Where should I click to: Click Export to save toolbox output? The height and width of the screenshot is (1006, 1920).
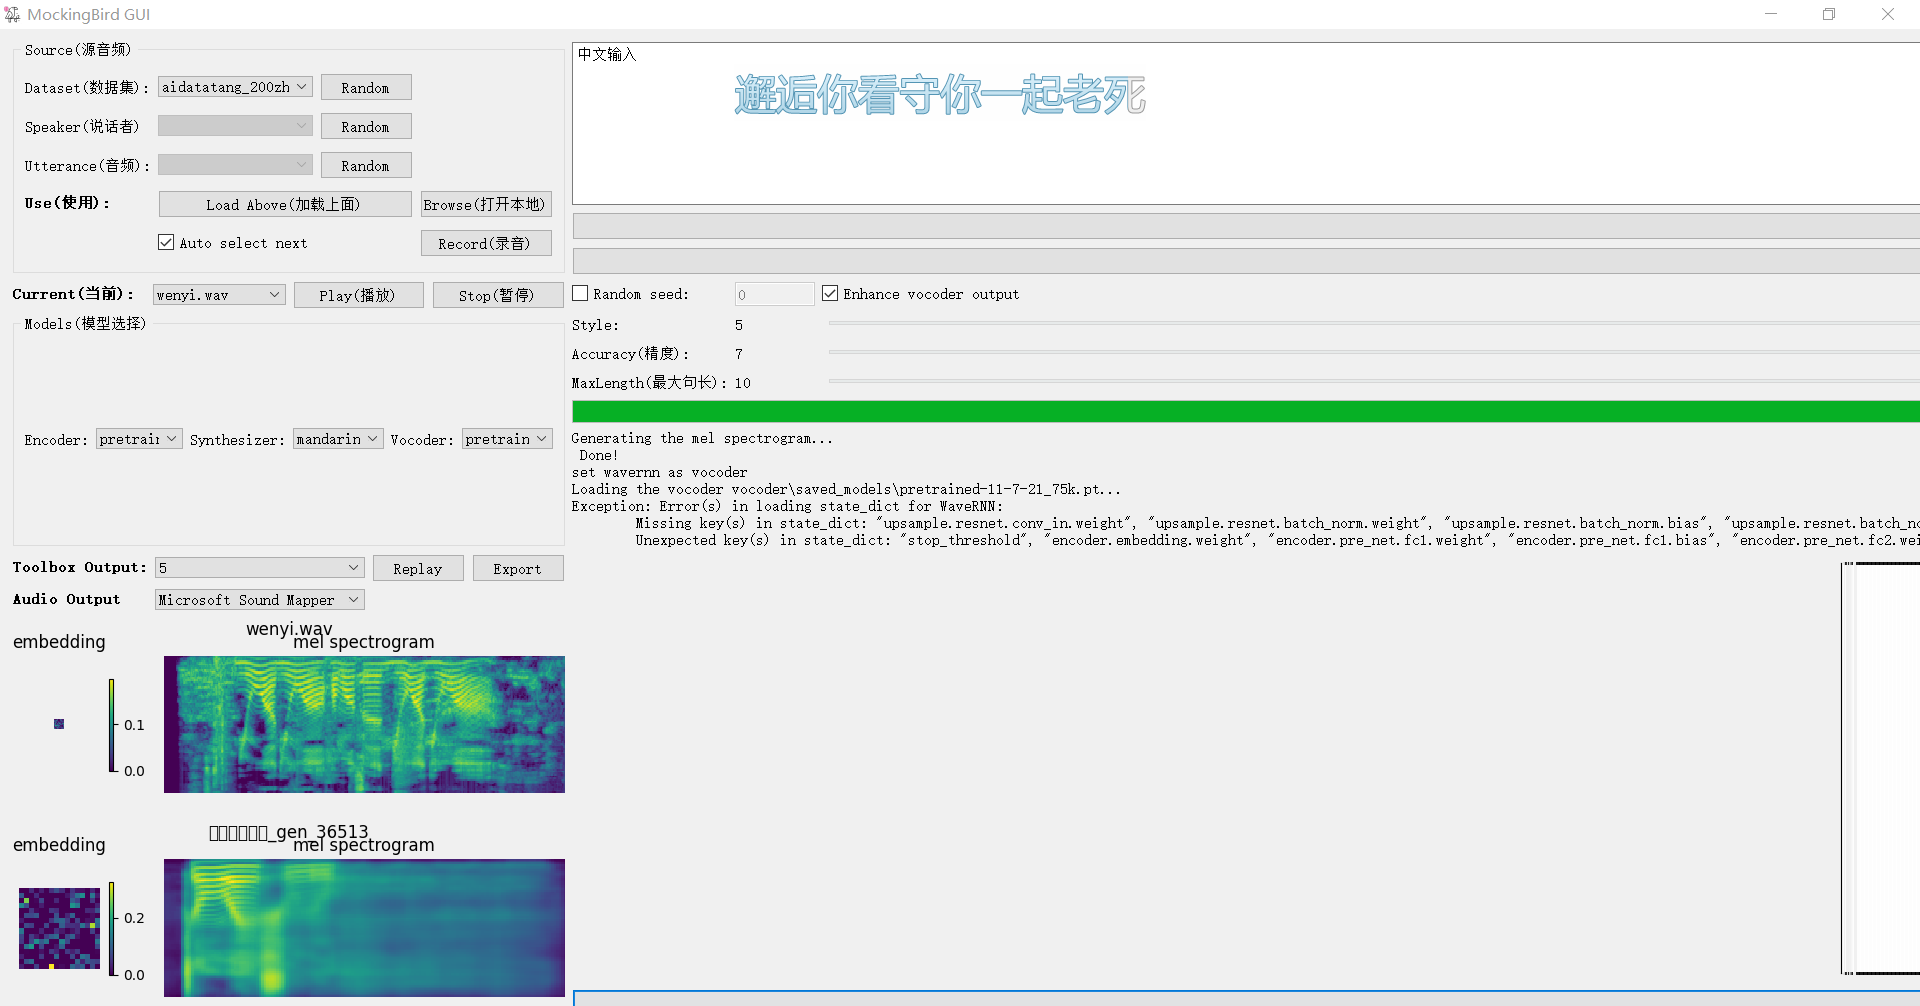tap(517, 568)
